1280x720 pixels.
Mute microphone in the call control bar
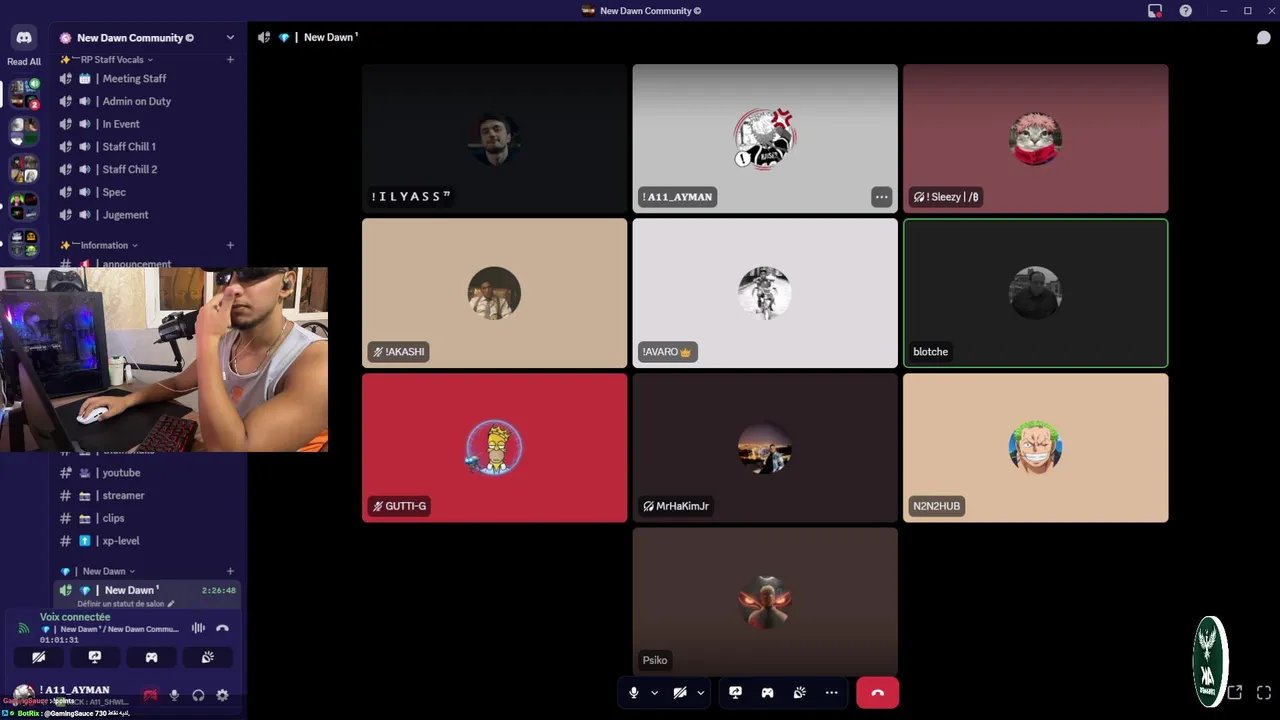click(633, 692)
